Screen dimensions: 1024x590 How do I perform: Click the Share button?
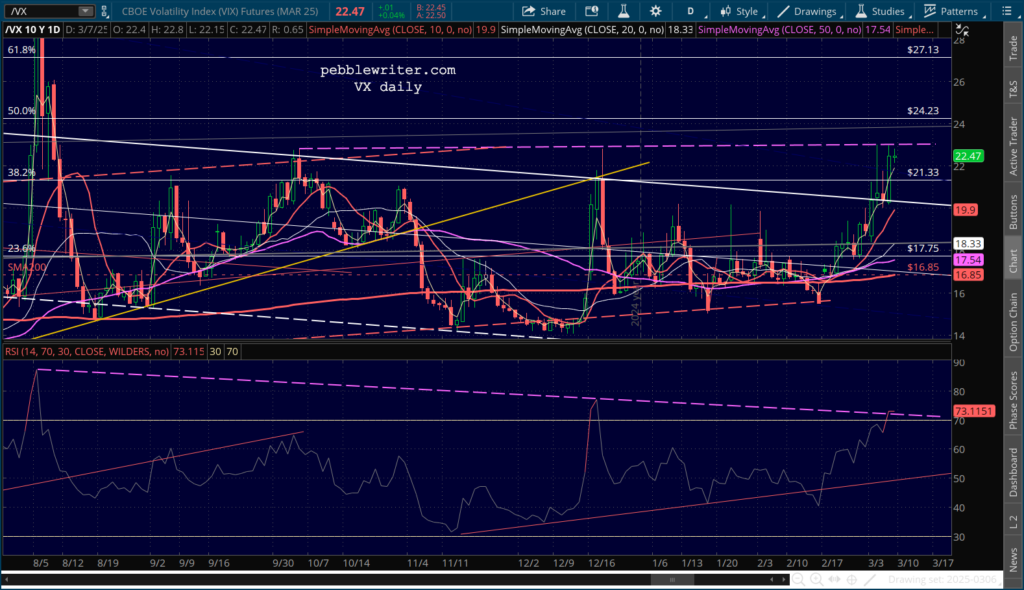click(543, 11)
